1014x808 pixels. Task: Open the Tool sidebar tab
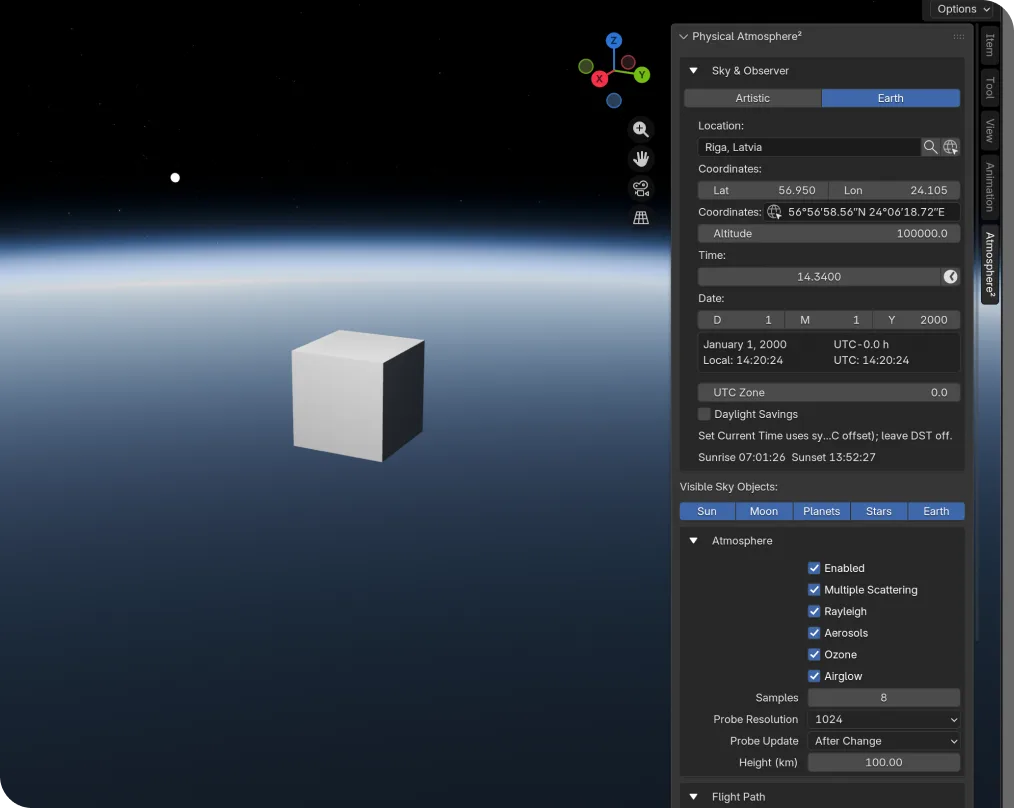tap(989, 87)
